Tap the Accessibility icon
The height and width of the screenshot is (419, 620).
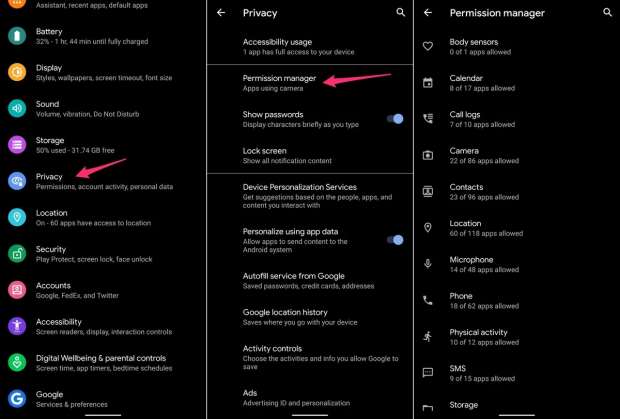click(18, 326)
